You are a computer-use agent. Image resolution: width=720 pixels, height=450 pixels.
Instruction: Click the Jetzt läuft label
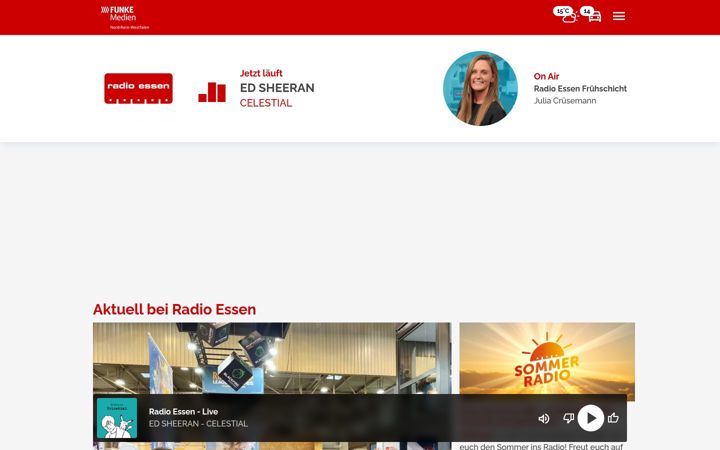(261, 73)
